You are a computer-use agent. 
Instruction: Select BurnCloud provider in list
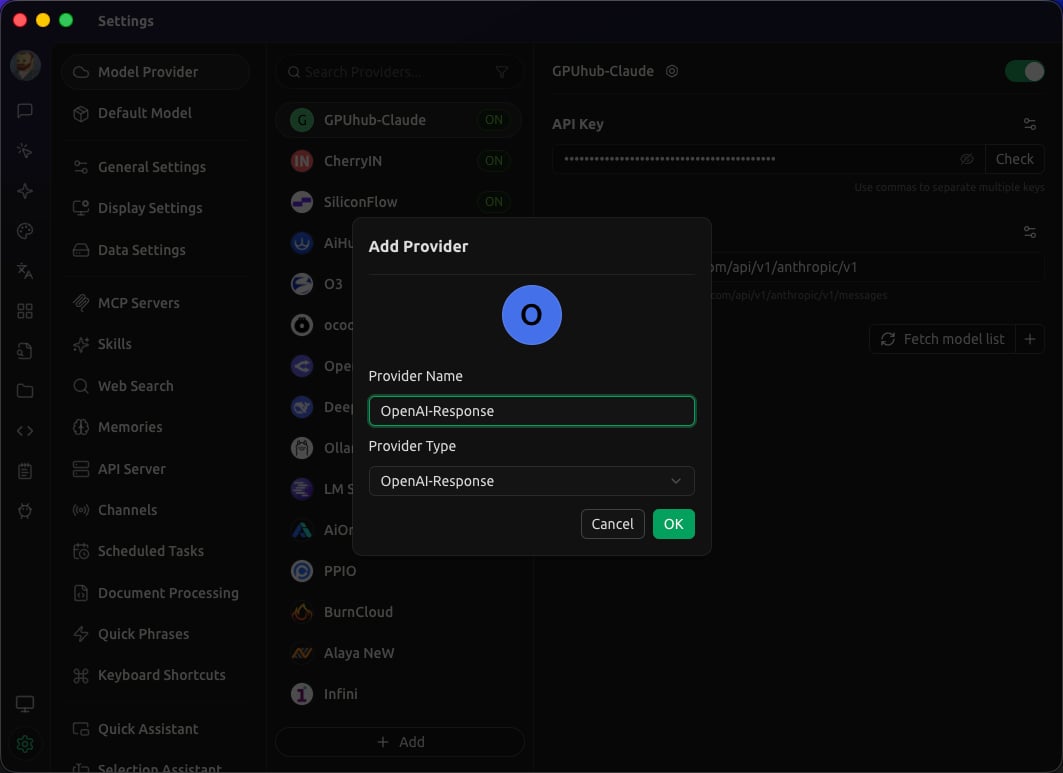[x=399, y=612]
